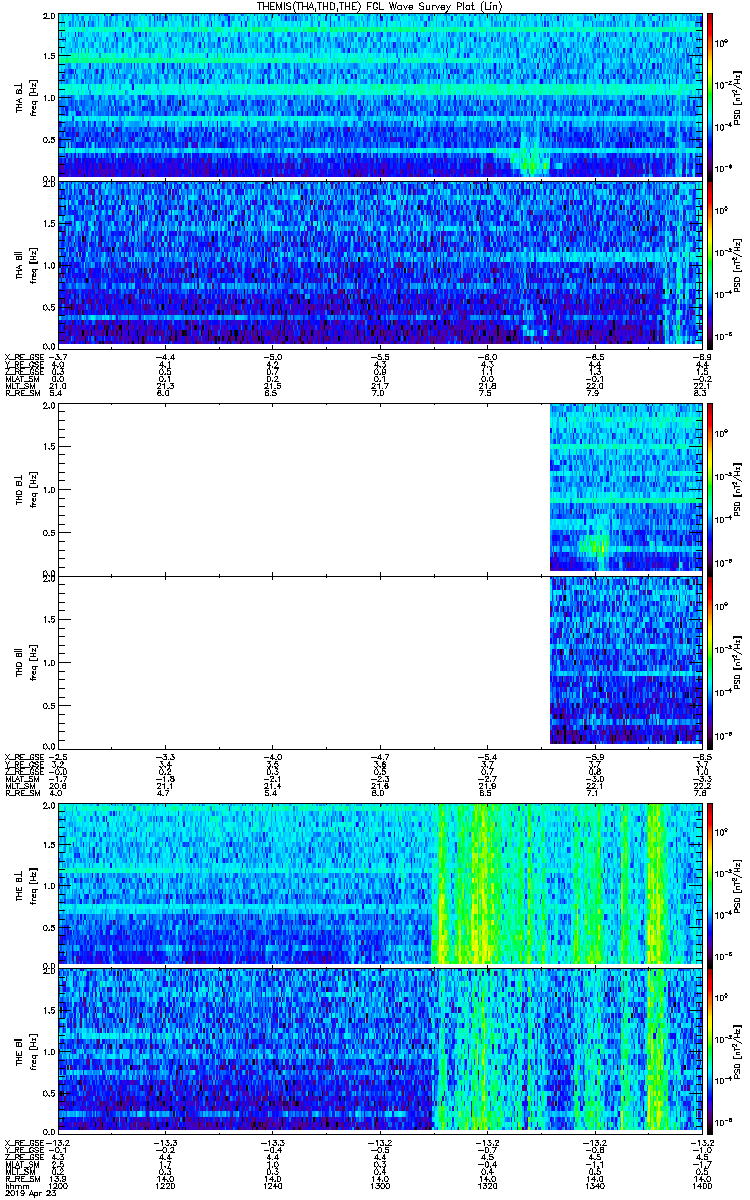This screenshot has width=750, height=1200.
Task: Select the THA B-perpendicular color bar
Action: point(711,95)
